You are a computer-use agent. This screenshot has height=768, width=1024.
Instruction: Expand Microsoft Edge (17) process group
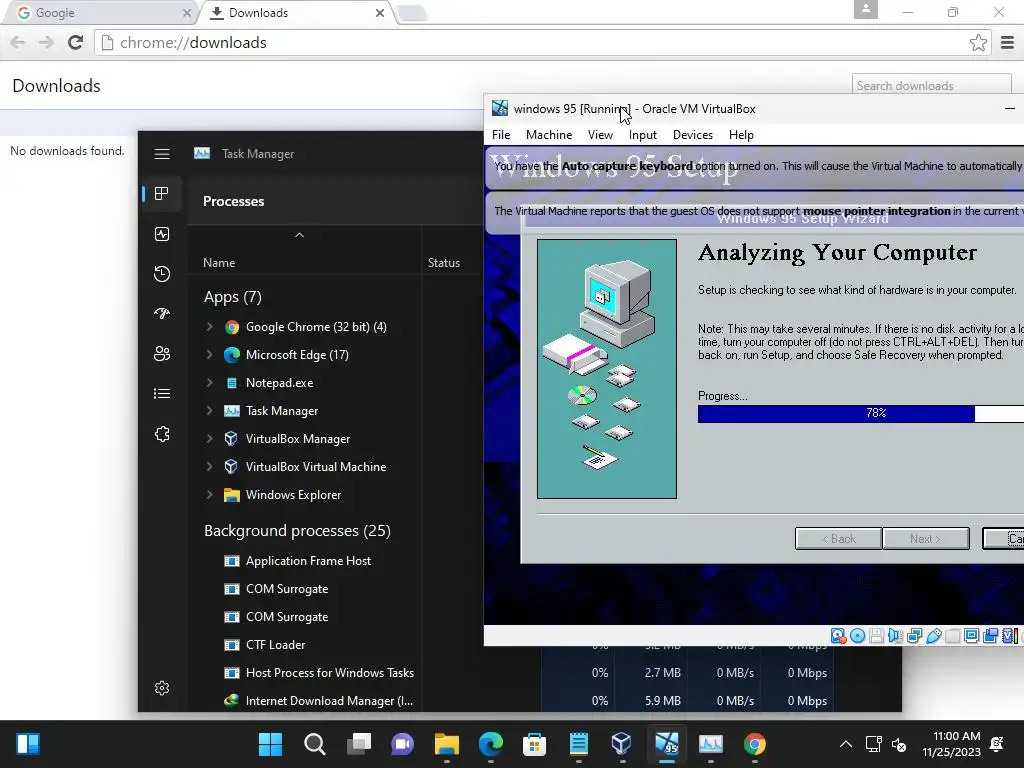pyautogui.click(x=209, y=355)
